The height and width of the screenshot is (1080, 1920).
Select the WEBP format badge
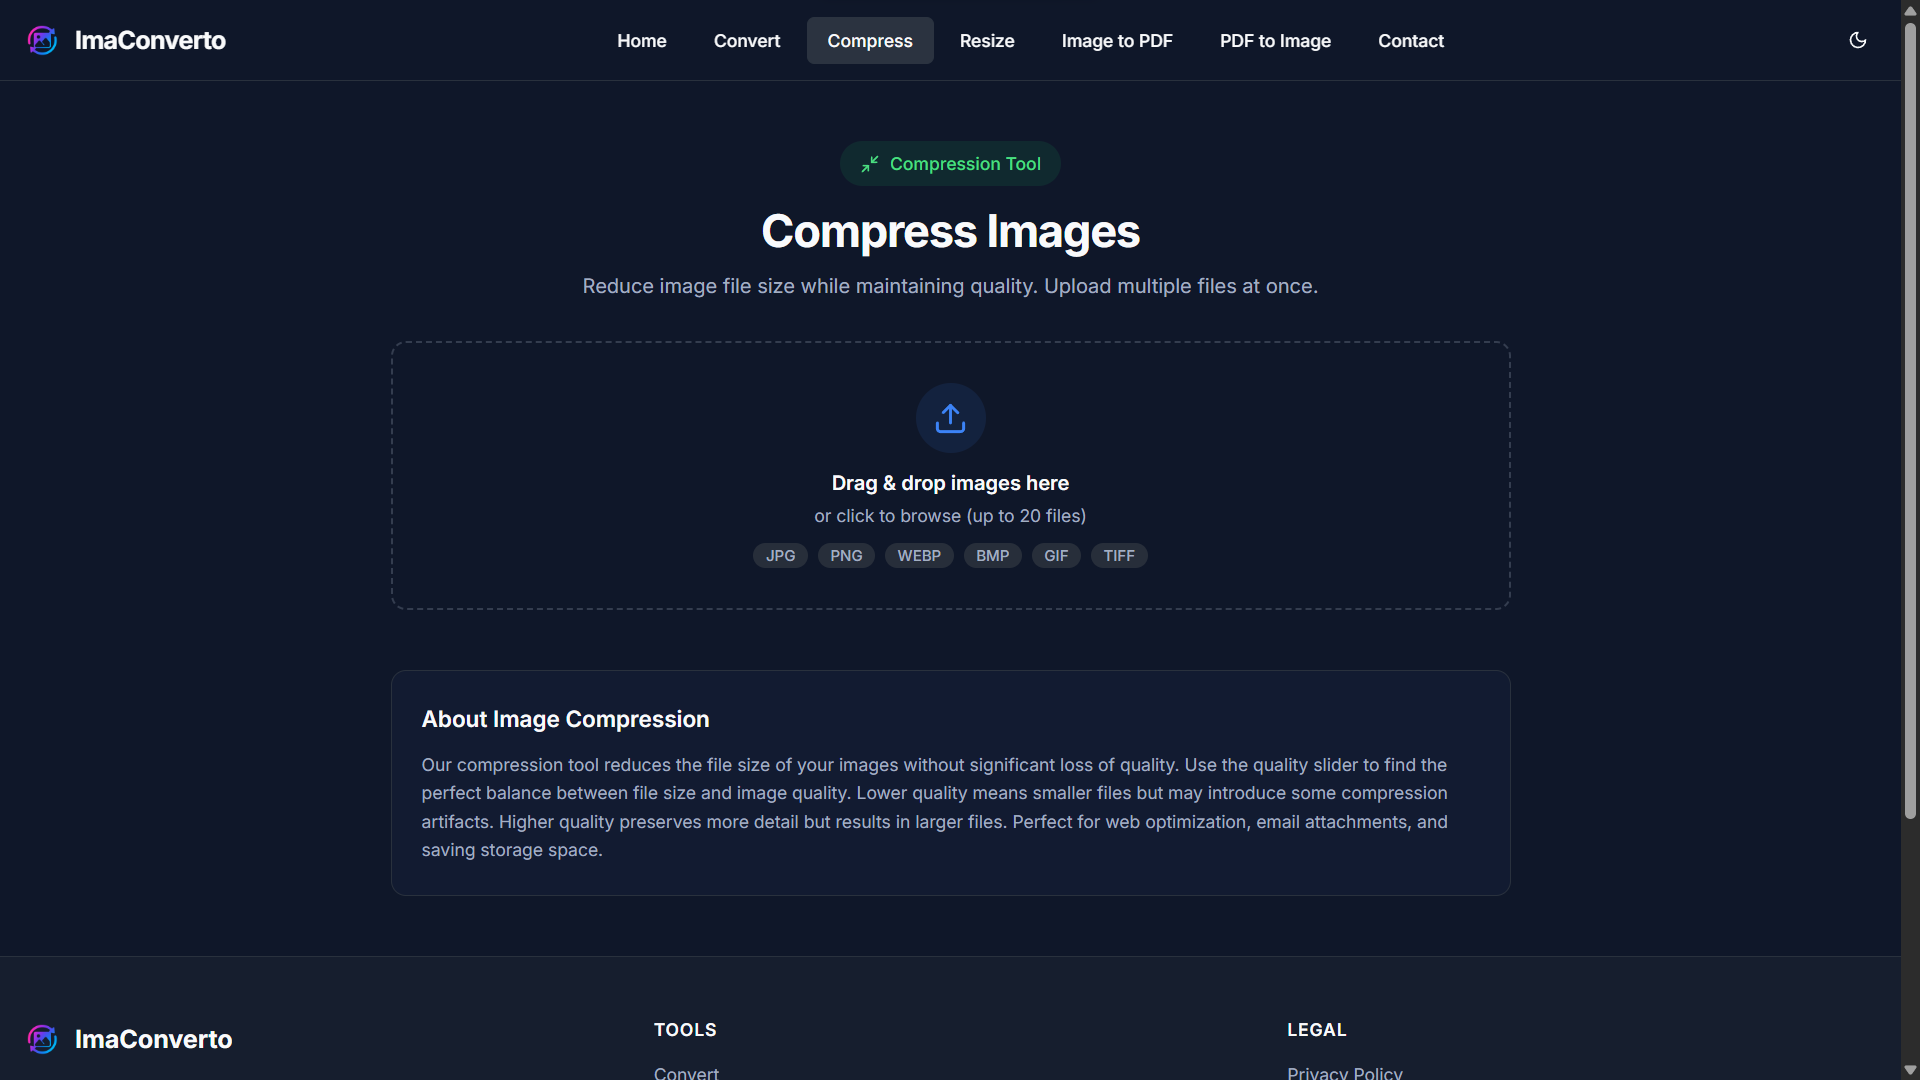tap(918, 555)
